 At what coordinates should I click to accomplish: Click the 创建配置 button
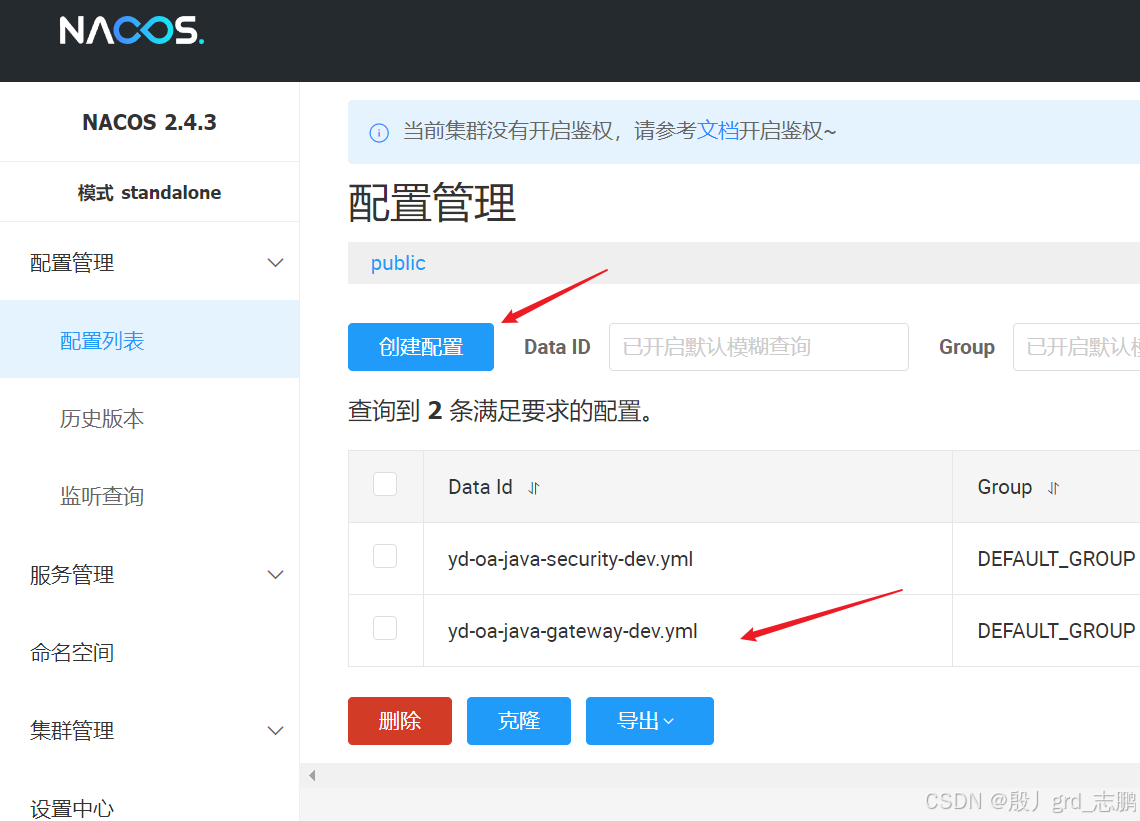pyautogui.click(x=421, y=347)
